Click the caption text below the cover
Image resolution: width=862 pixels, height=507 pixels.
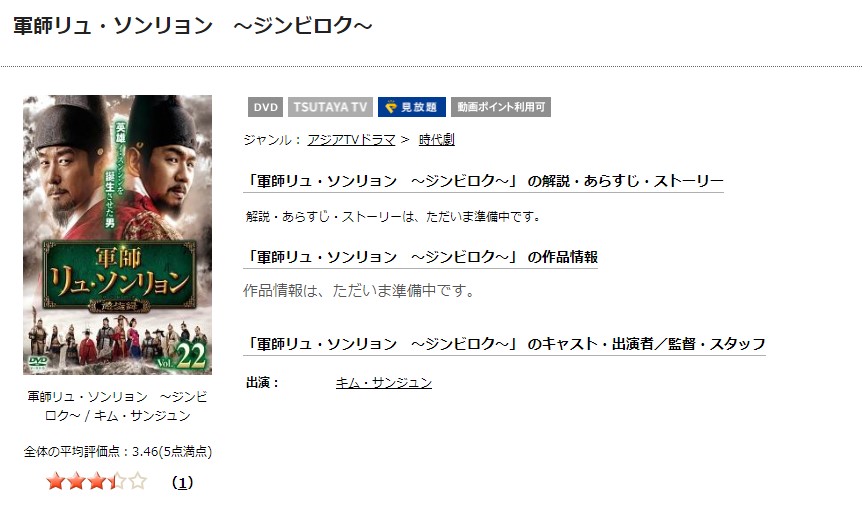(x=117, y=406)
